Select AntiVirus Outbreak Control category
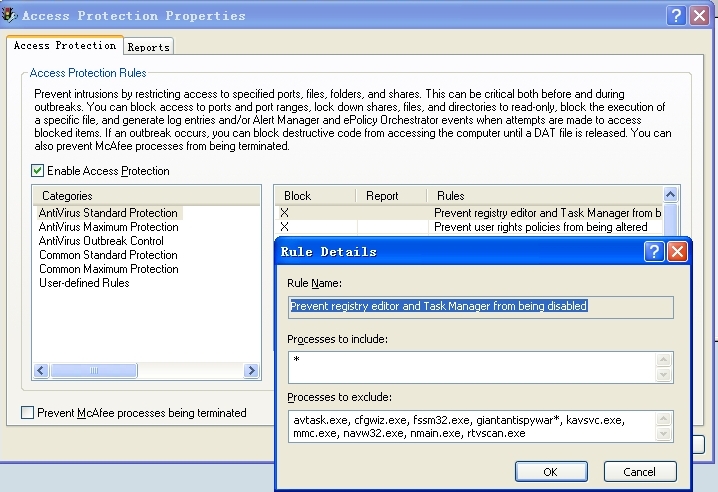The width and height of the screenshot is (718, 492). pyautogui.click(x=101, y=241)
